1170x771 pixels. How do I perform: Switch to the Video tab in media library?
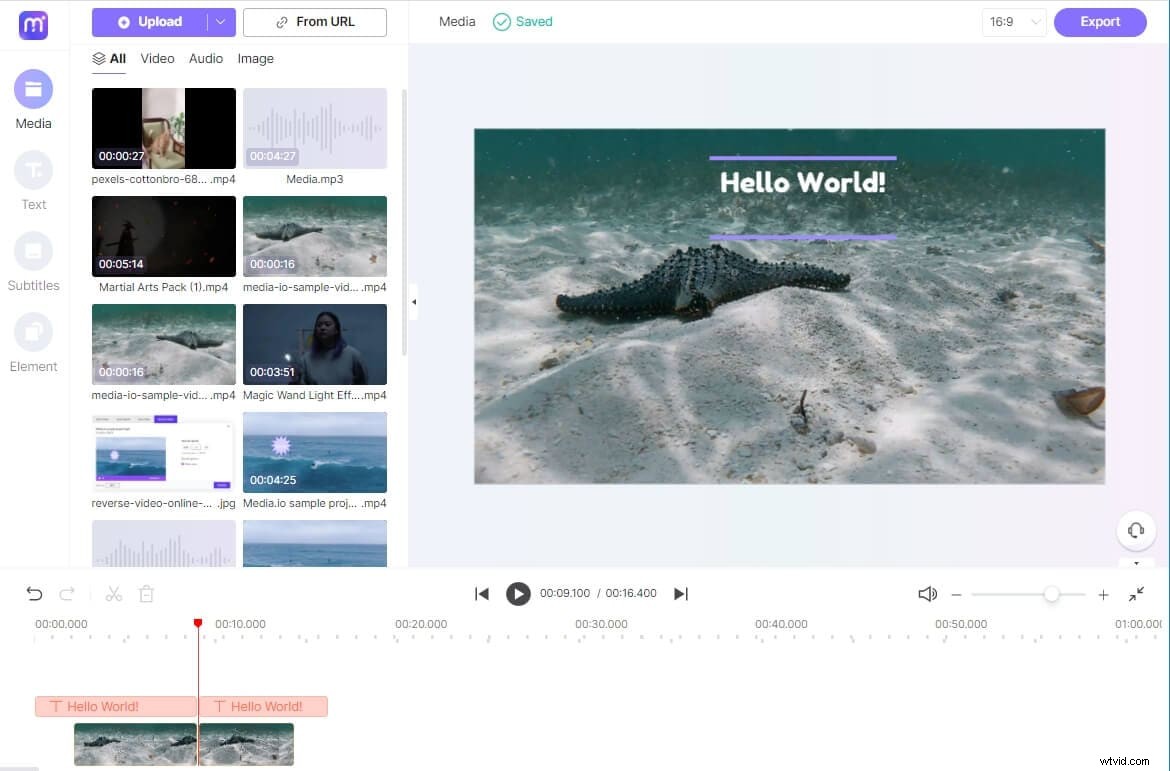[x=157, y=58]
